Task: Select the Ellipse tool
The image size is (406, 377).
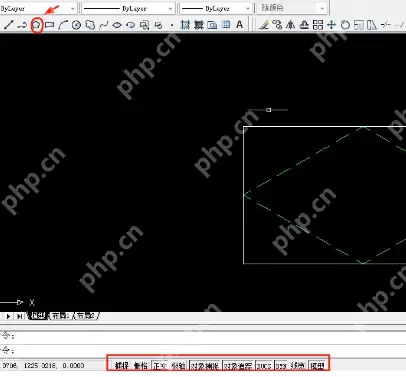Action: tap(117, 25)
